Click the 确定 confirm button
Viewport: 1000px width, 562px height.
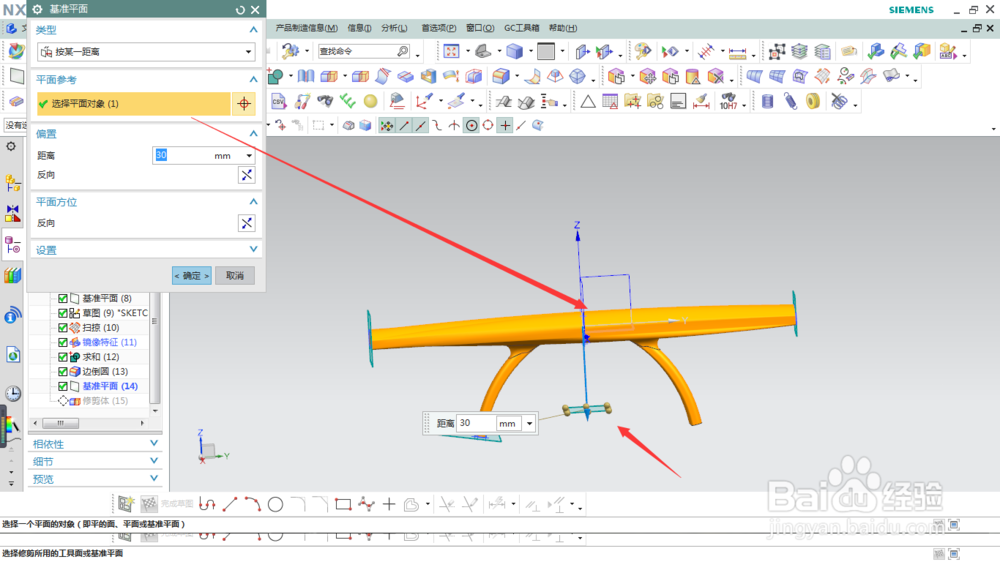(191, 276)
